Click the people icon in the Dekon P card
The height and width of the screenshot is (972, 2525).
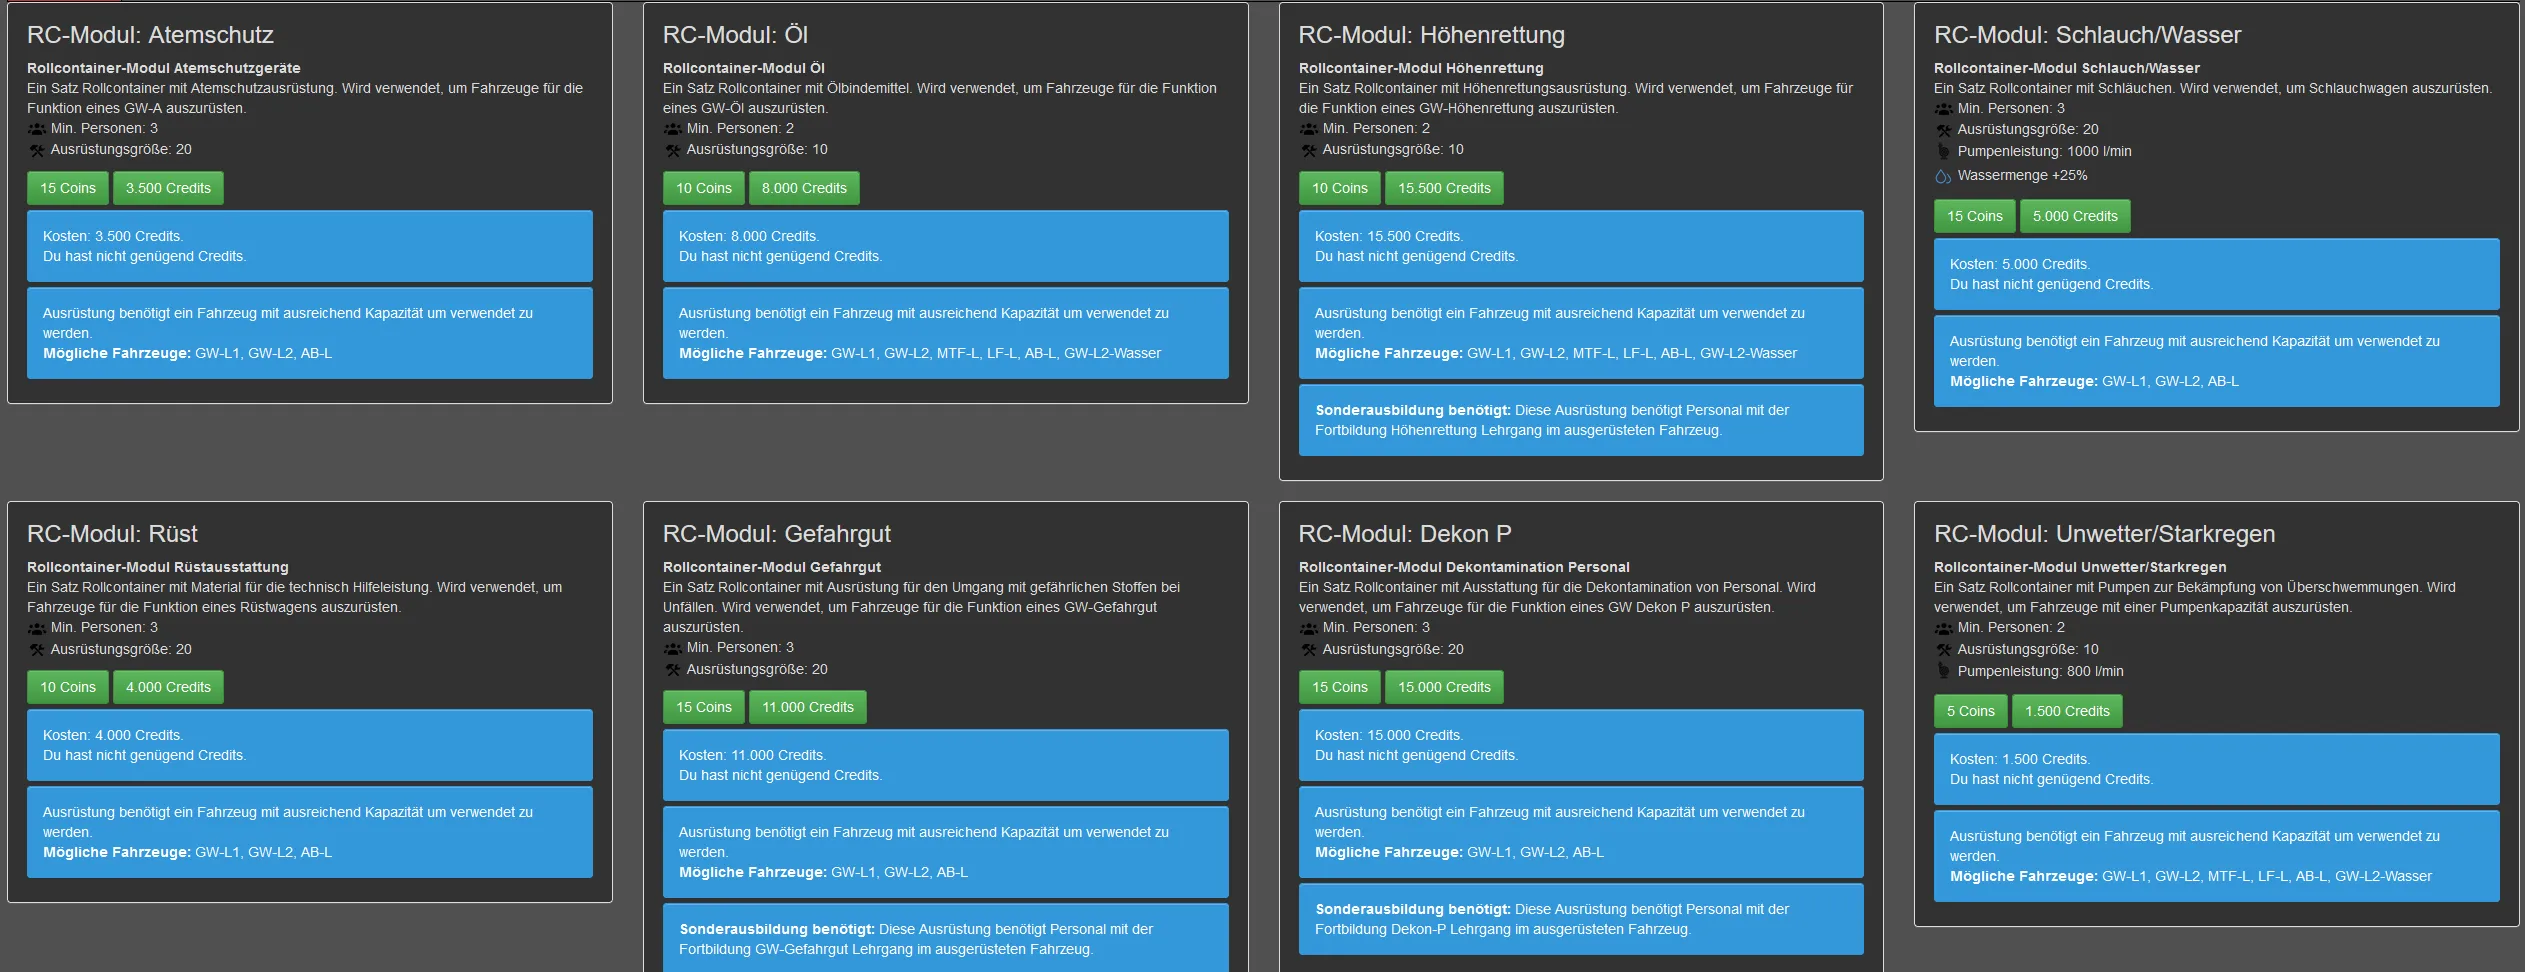tap(1308, 628)
